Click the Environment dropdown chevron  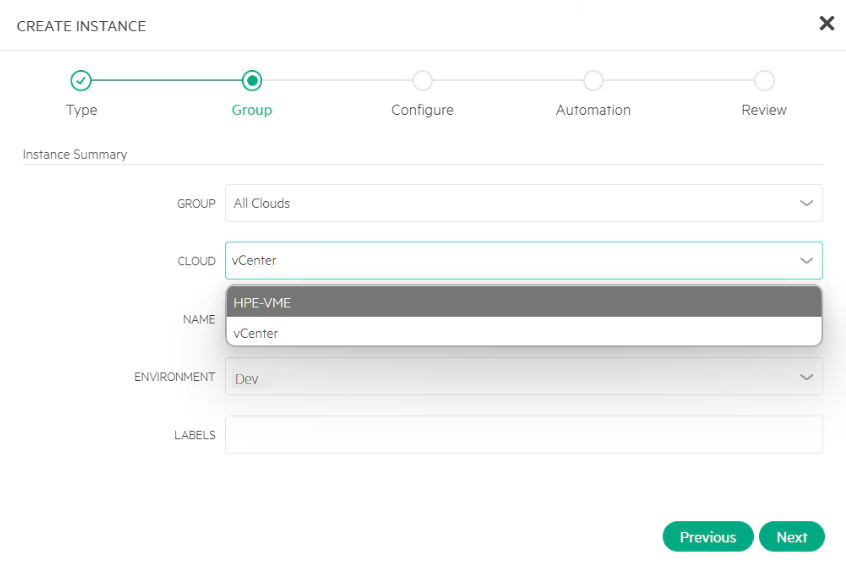click(806, 377)
